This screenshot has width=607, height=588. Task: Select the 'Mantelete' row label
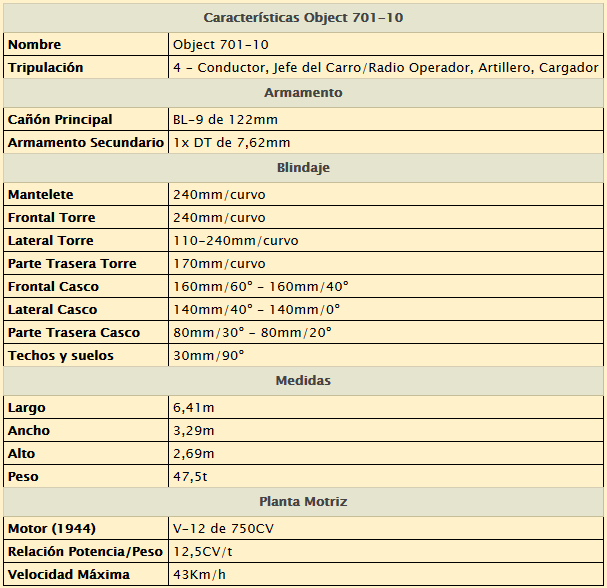point(41,194)
